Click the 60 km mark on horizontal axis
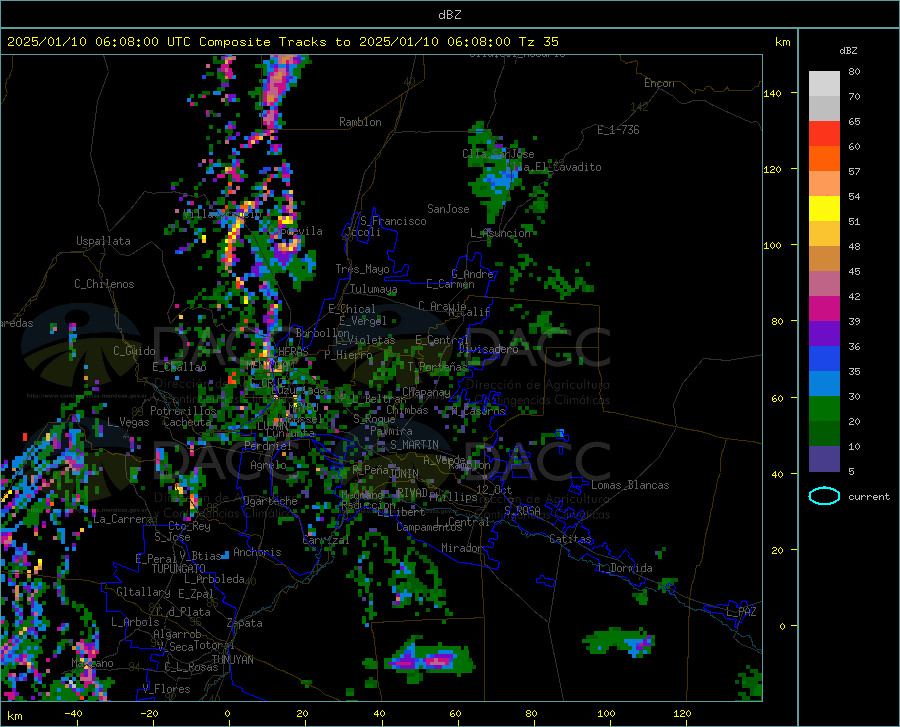The width and height of the screenshot is (900, 727). click(x=455, y=714)
